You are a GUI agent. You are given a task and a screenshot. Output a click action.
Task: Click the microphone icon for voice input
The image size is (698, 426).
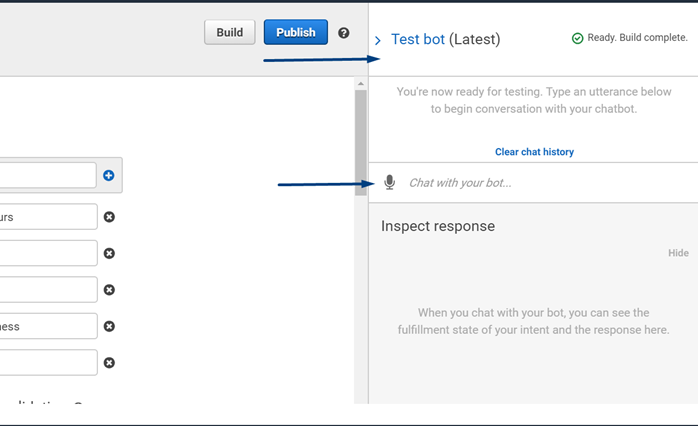coord(390,183)
